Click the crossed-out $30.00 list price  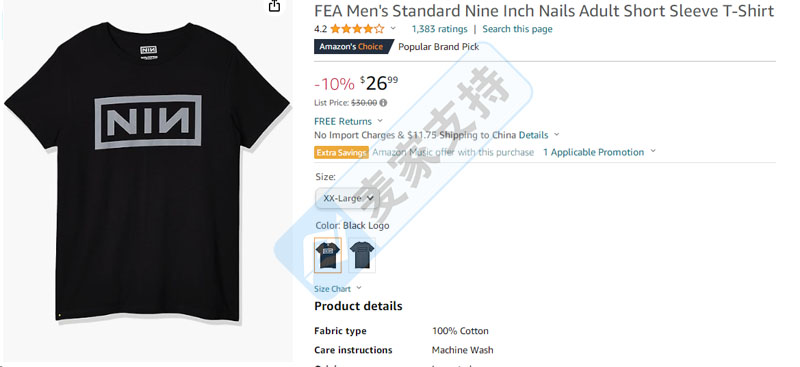[364, 103]
